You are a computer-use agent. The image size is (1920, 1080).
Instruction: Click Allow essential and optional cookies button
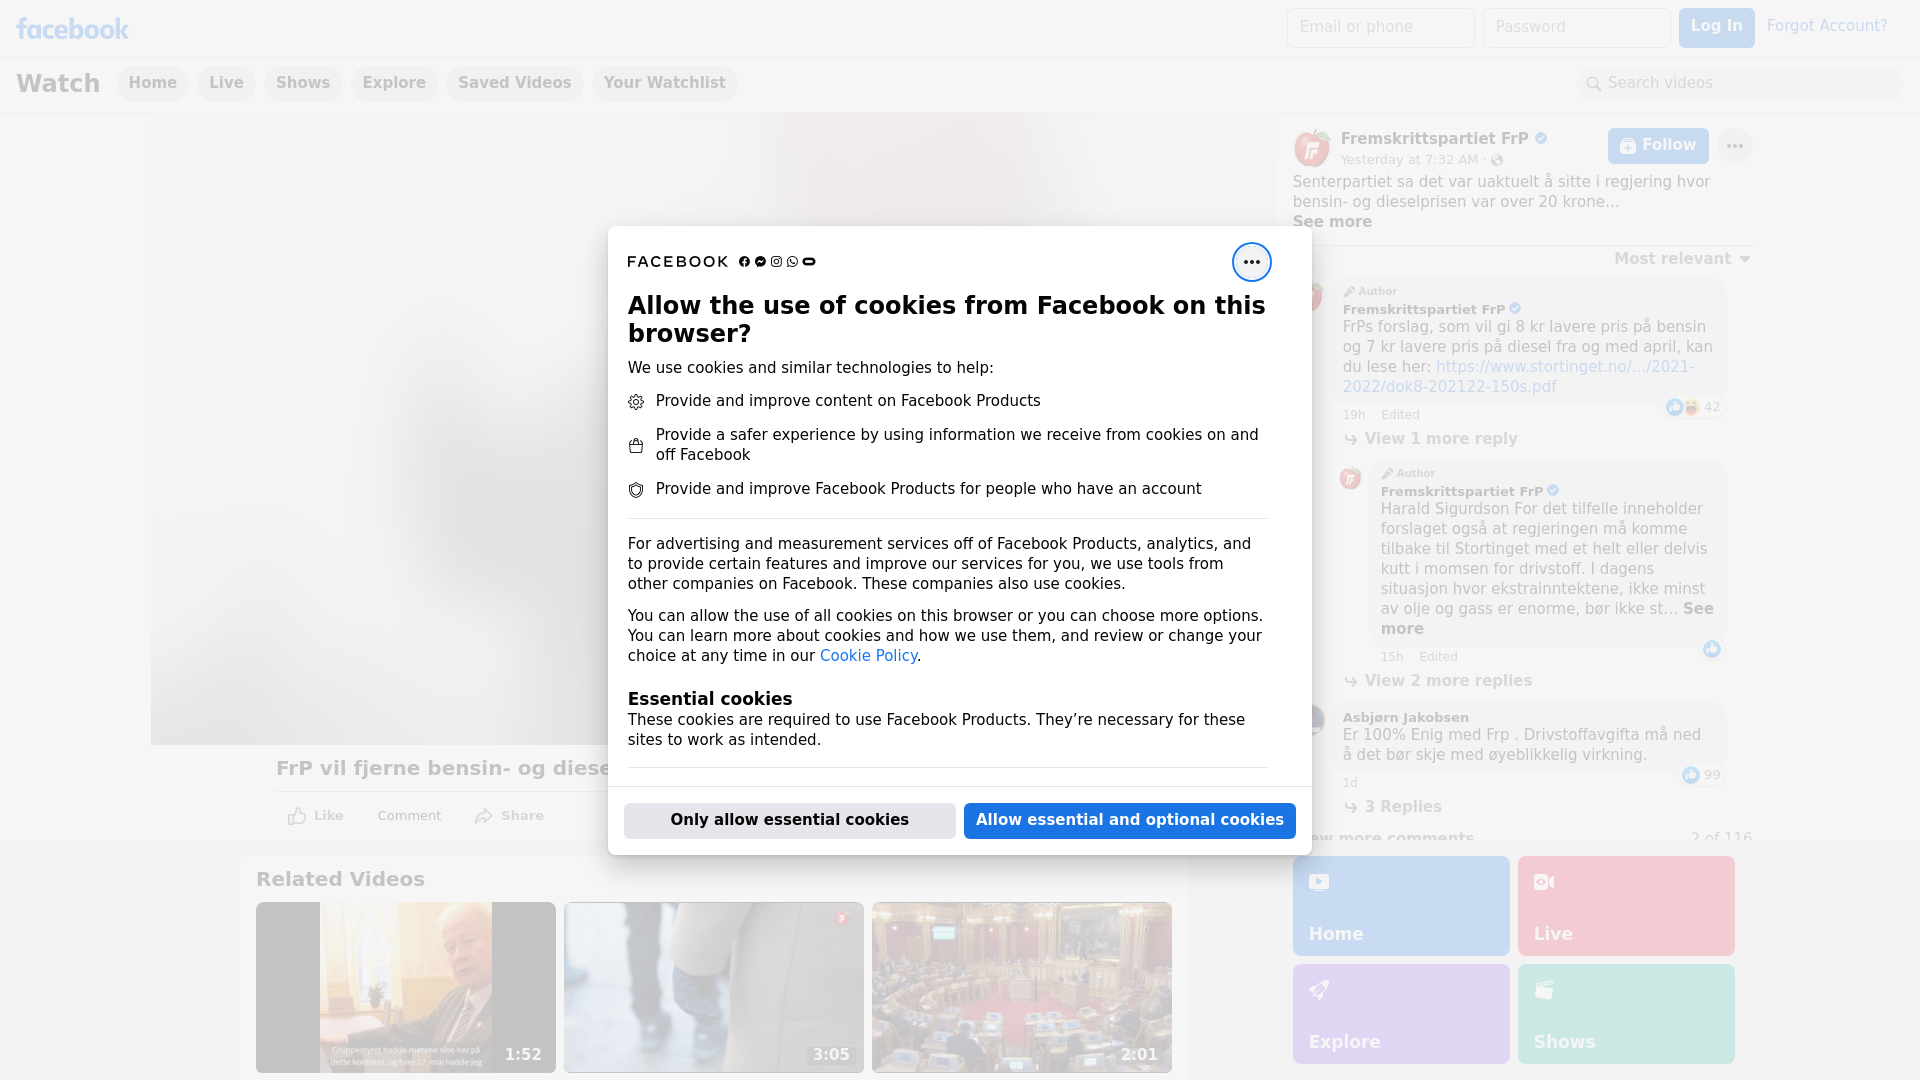point(1130,821)
